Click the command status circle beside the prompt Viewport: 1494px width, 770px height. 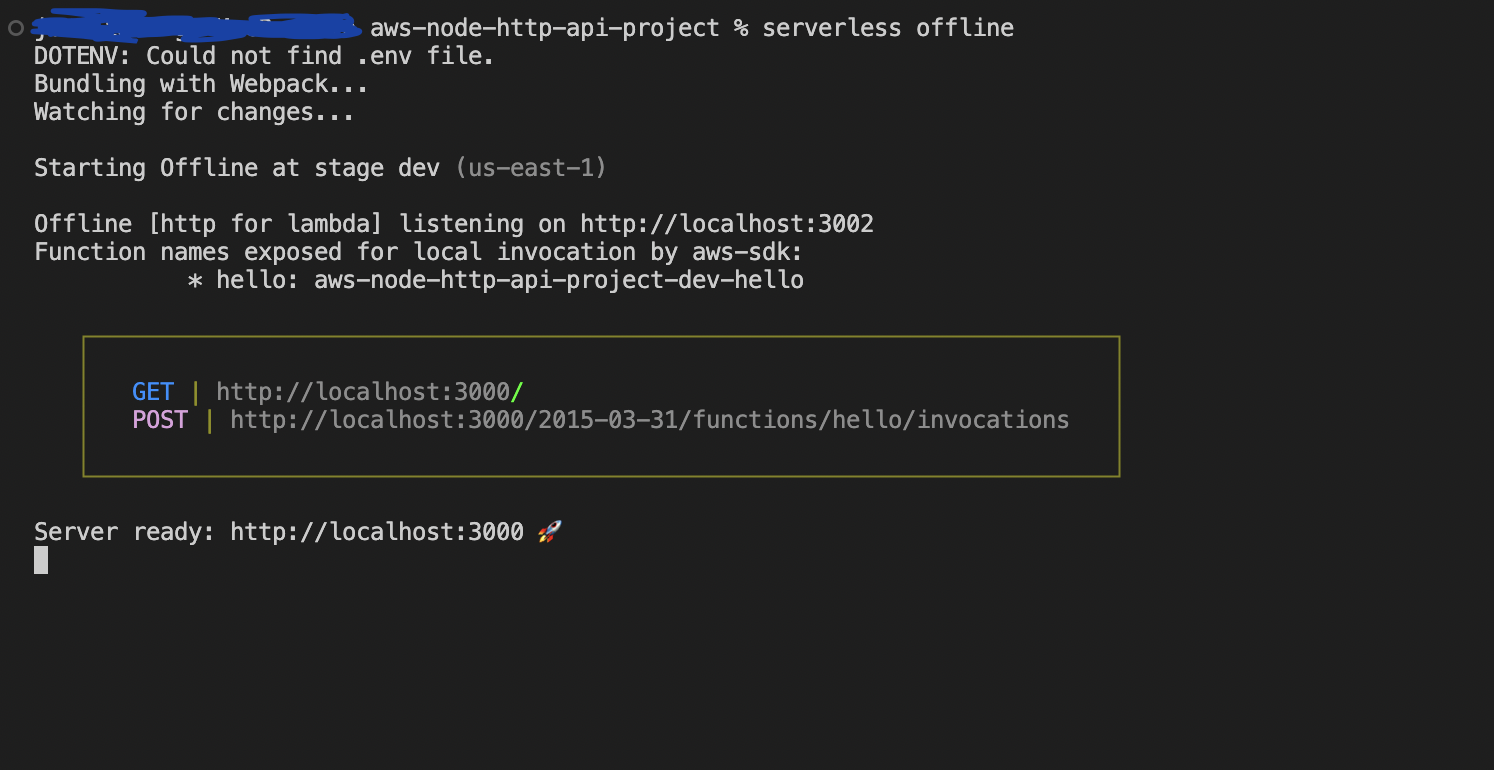click(x=15, y=28)
